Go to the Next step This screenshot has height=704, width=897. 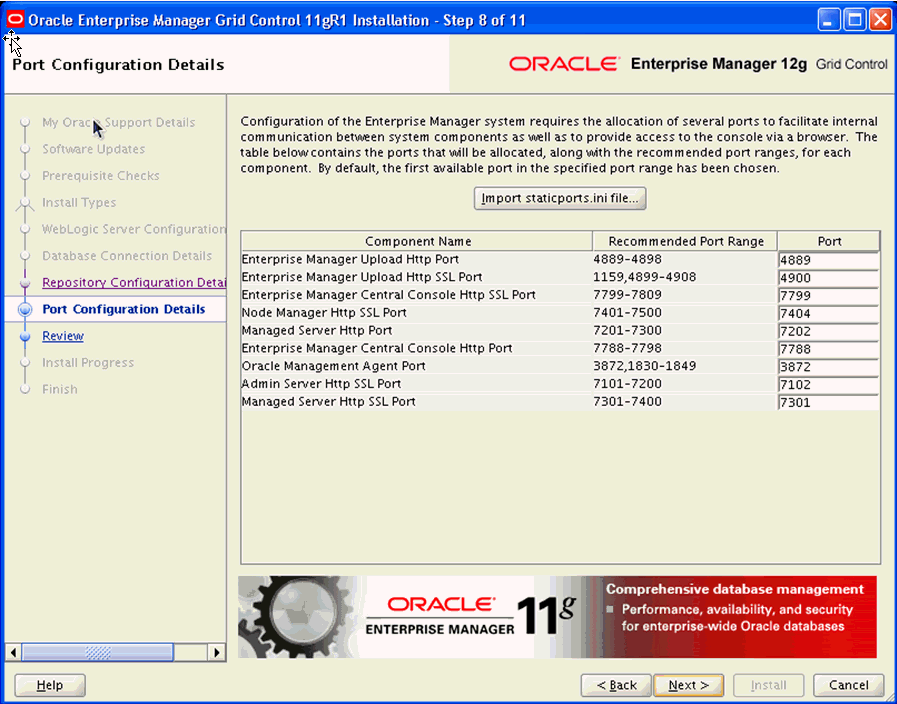pos(688,685)
